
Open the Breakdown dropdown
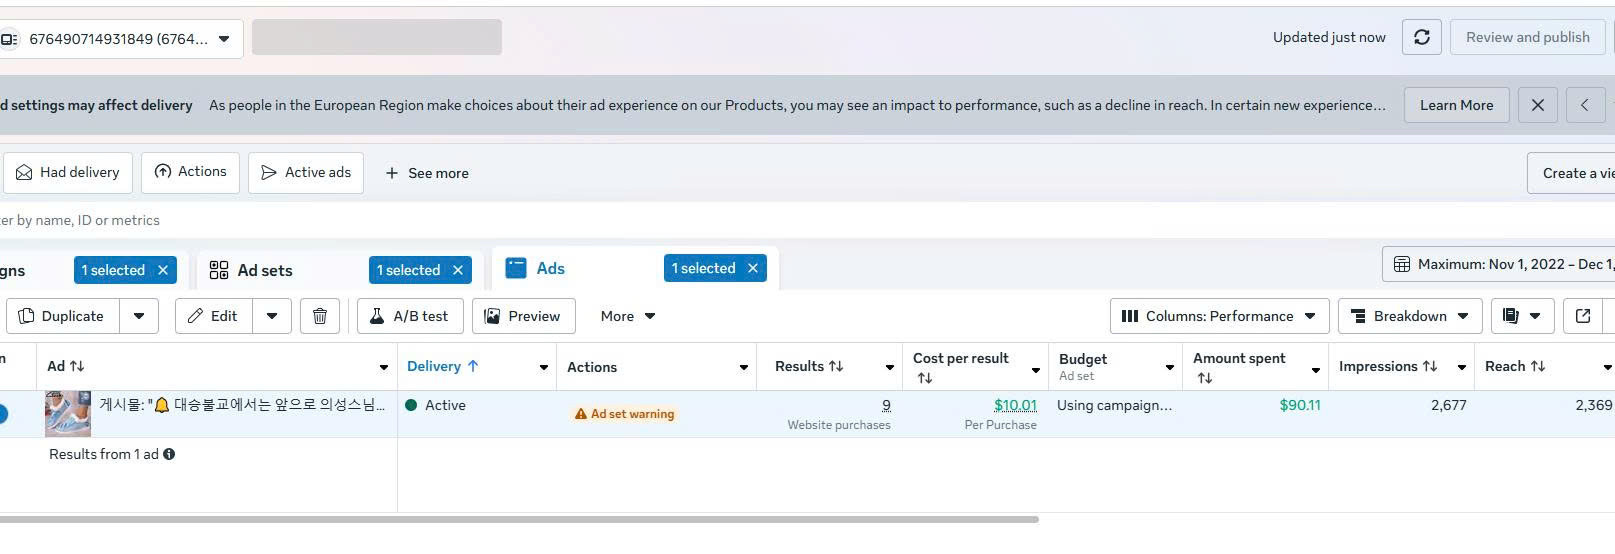pyautogui.click(x=1409, y=316)
